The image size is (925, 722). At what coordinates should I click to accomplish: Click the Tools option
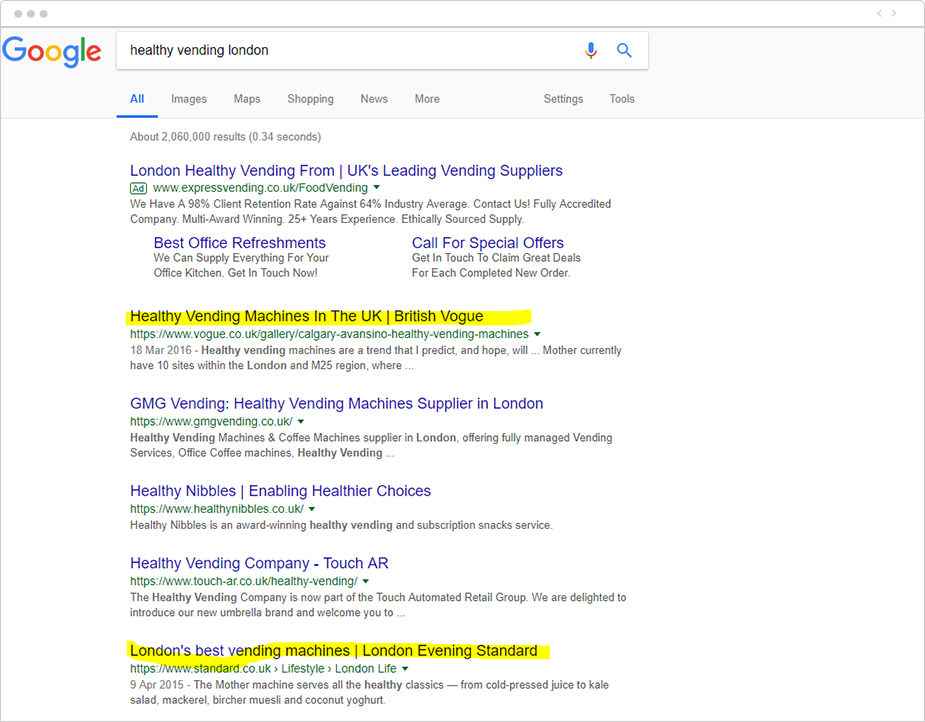pyautogui.click(x=621, y=99)
